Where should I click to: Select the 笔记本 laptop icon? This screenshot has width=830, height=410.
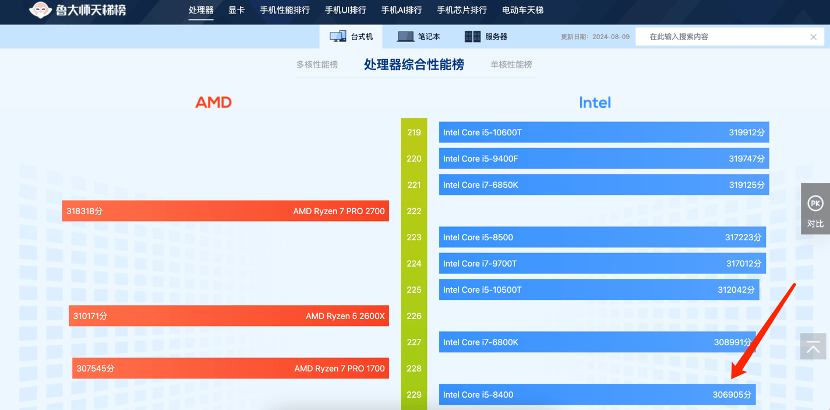click(405, 37)
